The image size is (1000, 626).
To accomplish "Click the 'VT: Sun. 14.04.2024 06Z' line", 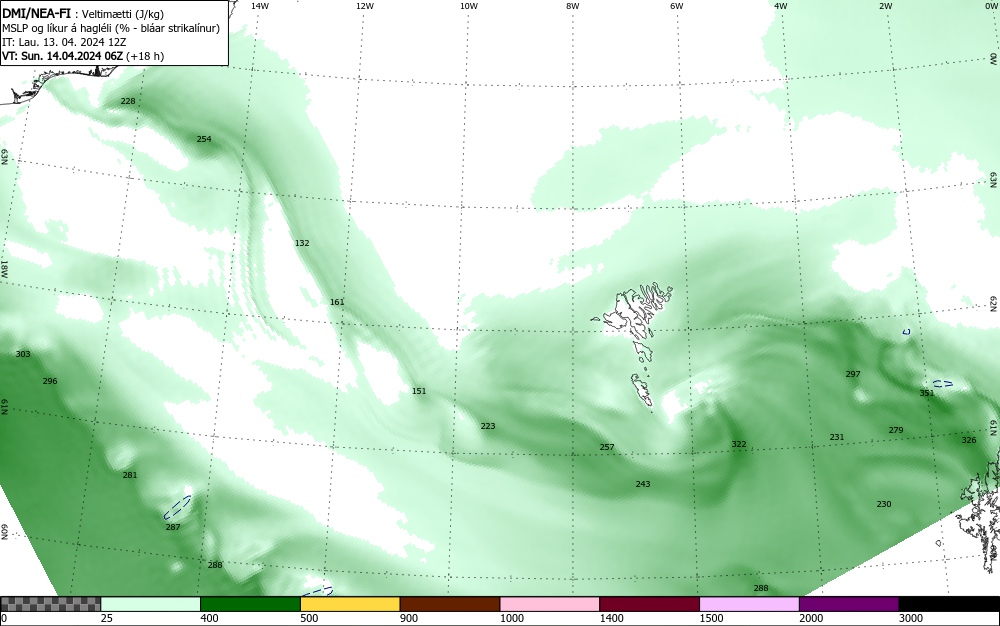I will [62, 56].
